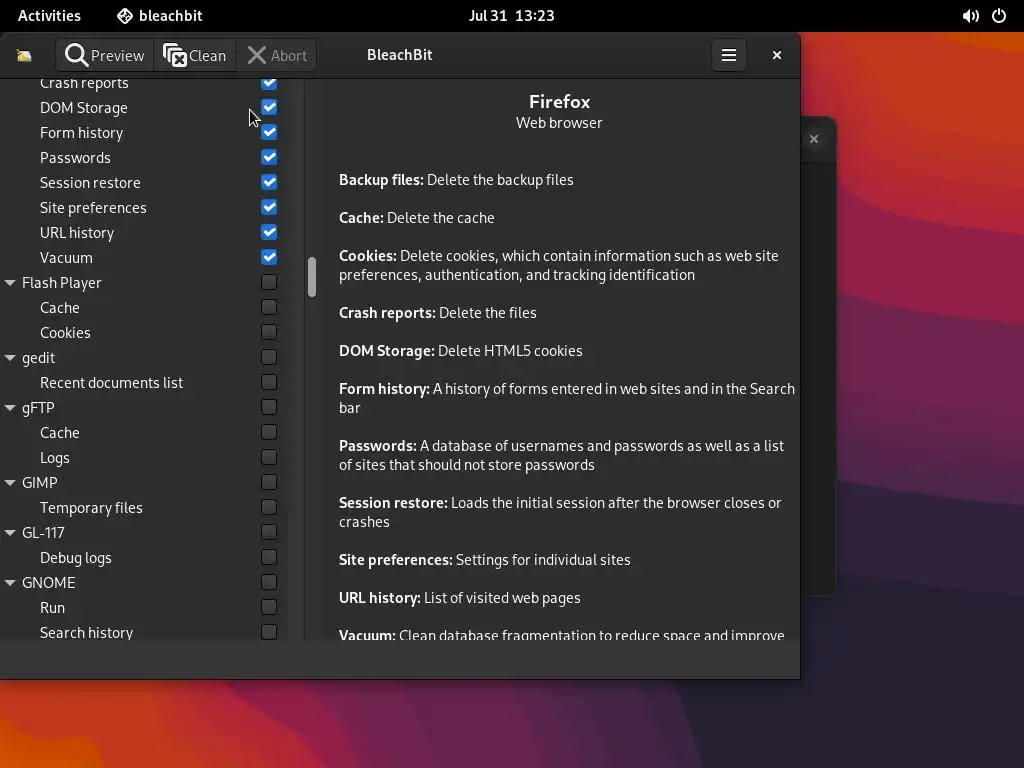This screenshot has height=768, width=1024.
Task: Open the clock and calendar
Action: 511,16
